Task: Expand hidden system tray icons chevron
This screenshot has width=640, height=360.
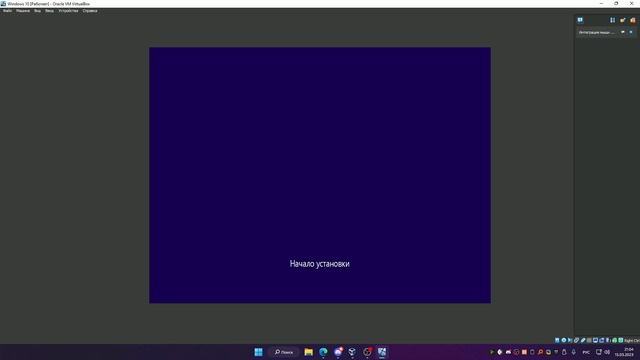Action: point(492,352)
